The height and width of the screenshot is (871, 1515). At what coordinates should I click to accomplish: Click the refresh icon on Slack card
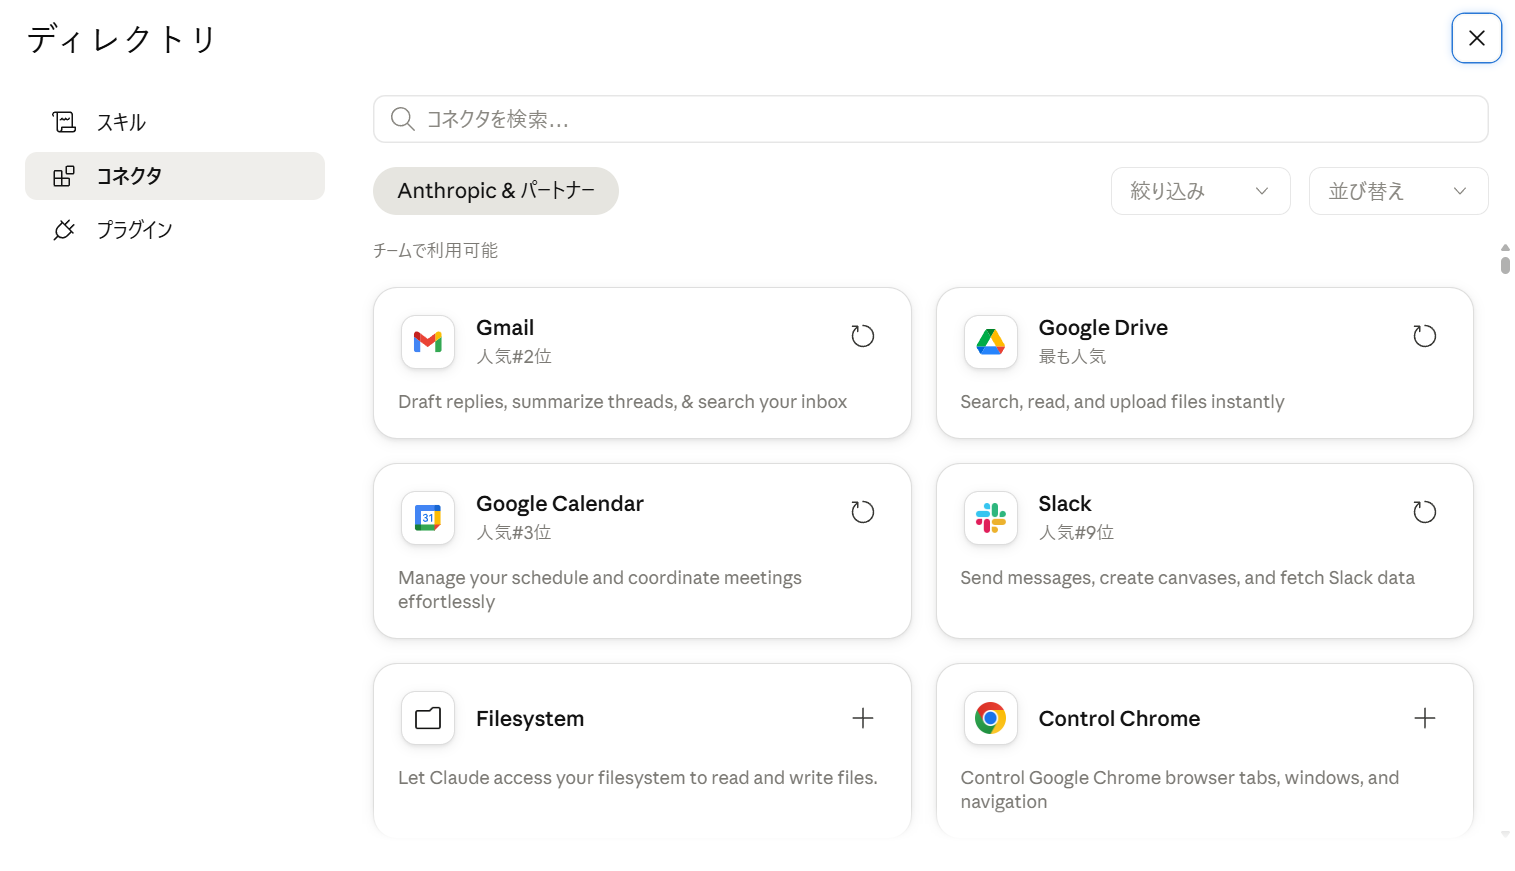tap(1424, 512)
